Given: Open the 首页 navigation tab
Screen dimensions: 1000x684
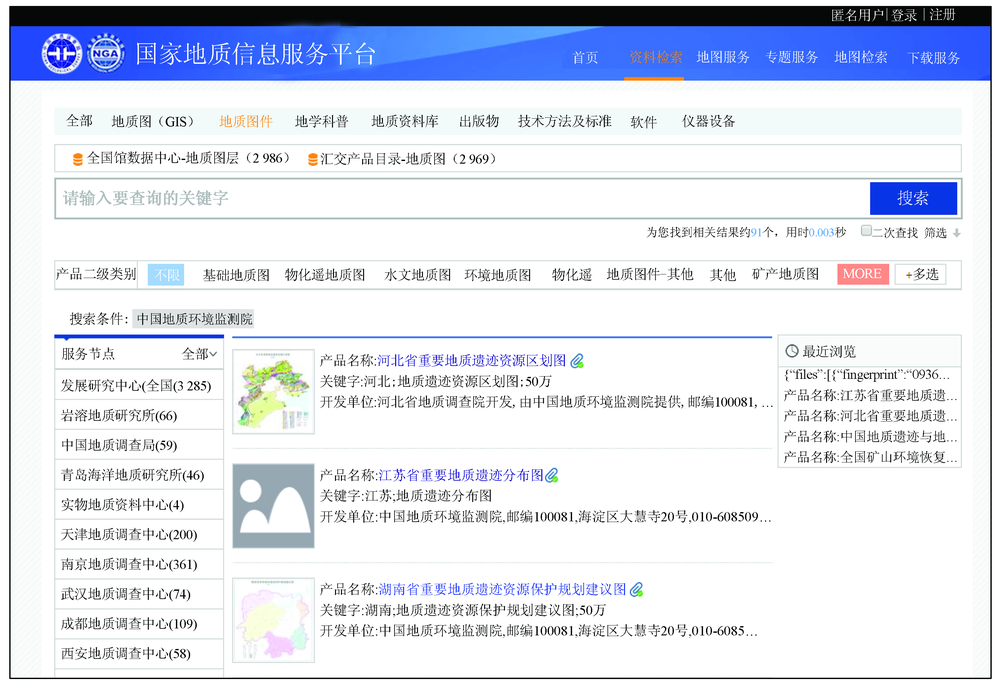Looking at the screenshot, I should click(x=585, y=58).
